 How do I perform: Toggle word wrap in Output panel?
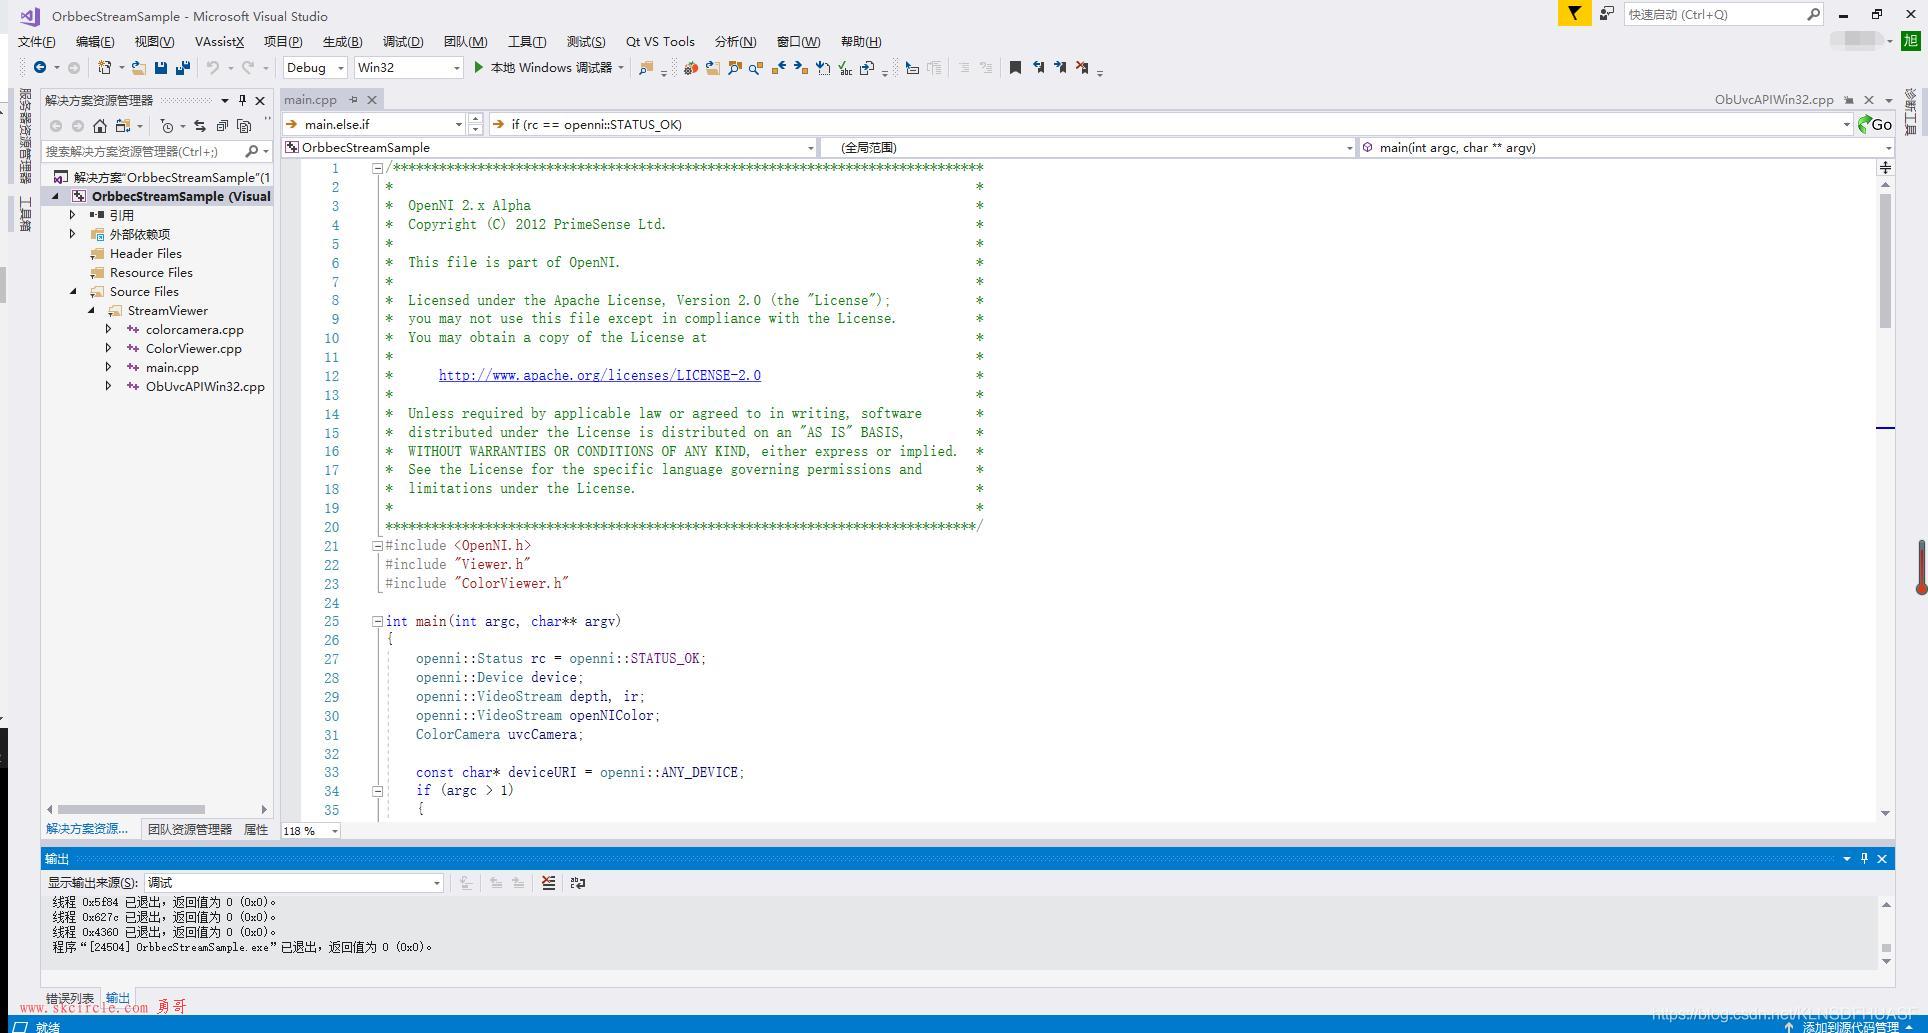pos(577,883)
